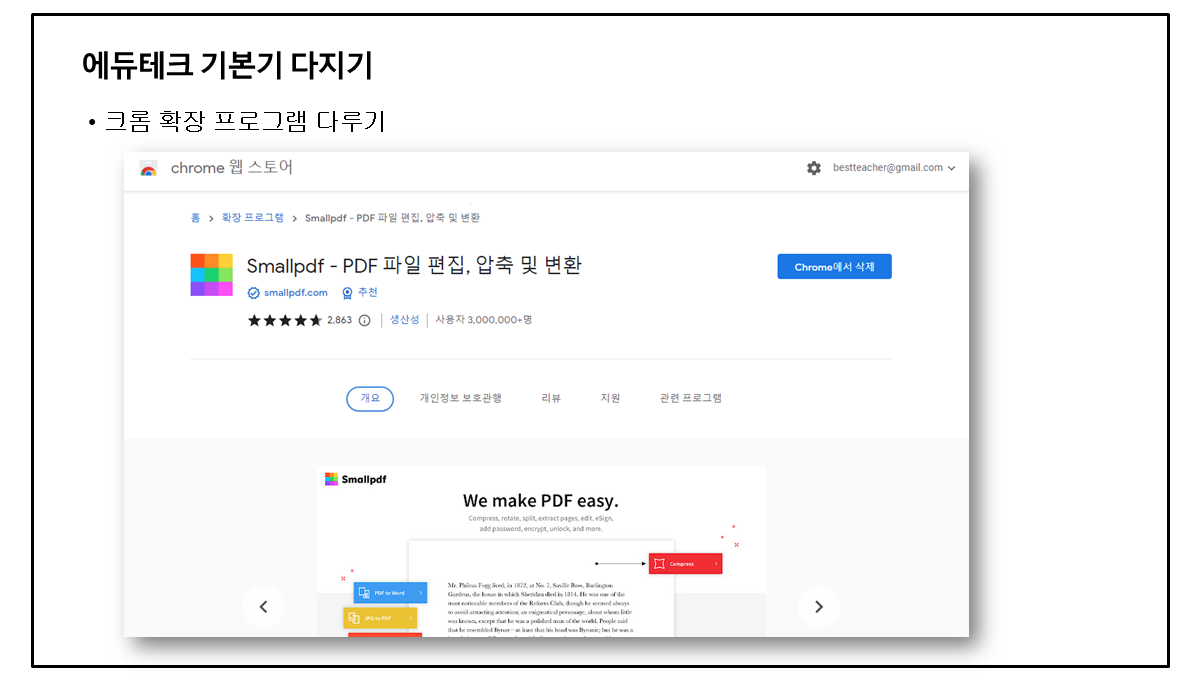This screenshot has width=1200, height=675.
Task: Open the 관련 프로그램 tab
Action: coord(691,398)
